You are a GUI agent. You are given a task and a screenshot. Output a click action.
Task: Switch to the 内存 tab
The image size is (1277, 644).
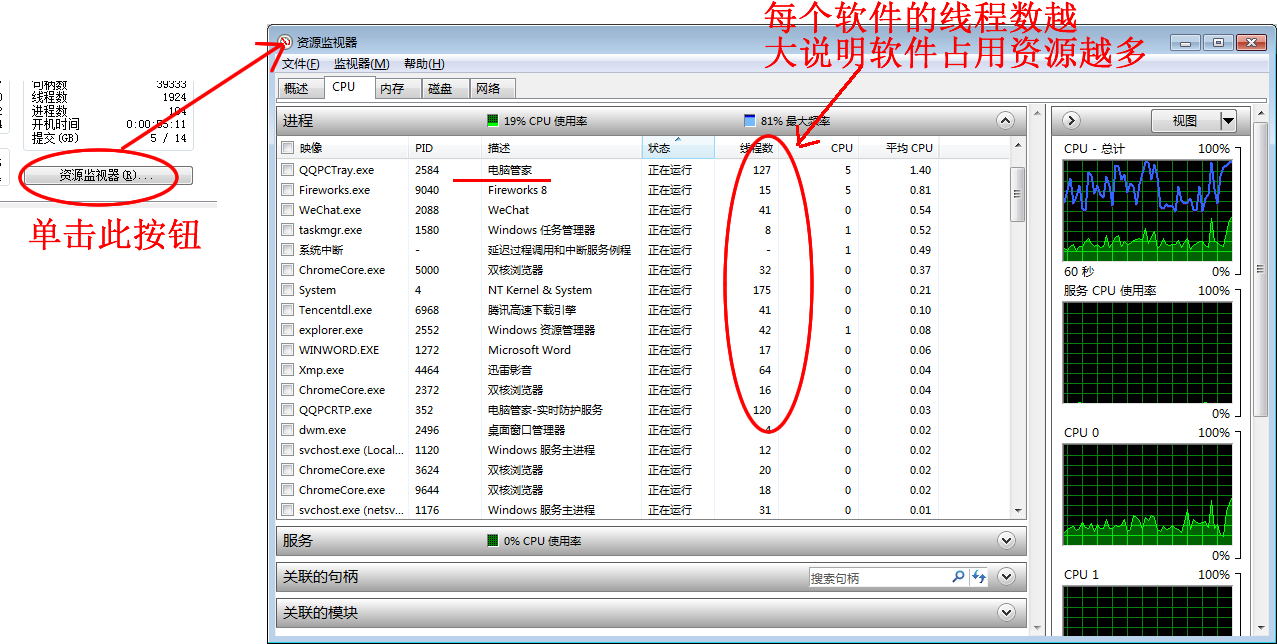[395, 87]
